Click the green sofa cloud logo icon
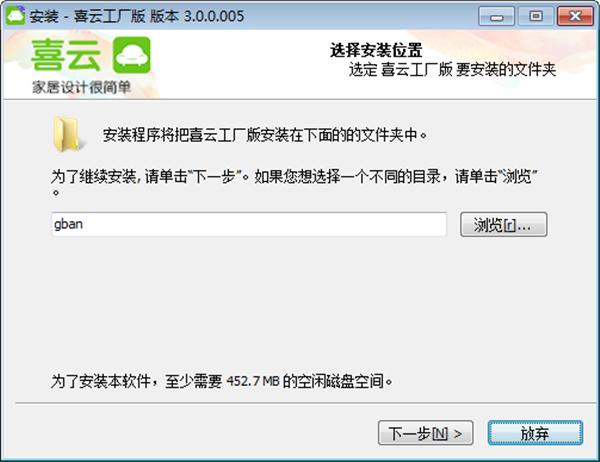The image size is (600, 462). 132,55
